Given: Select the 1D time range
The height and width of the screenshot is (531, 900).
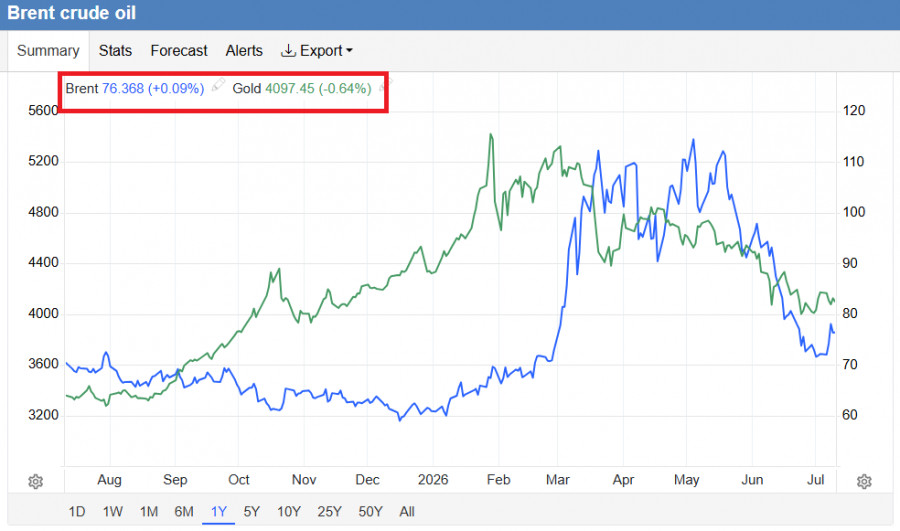Looking at the screenshot, I should coord(77,511).
